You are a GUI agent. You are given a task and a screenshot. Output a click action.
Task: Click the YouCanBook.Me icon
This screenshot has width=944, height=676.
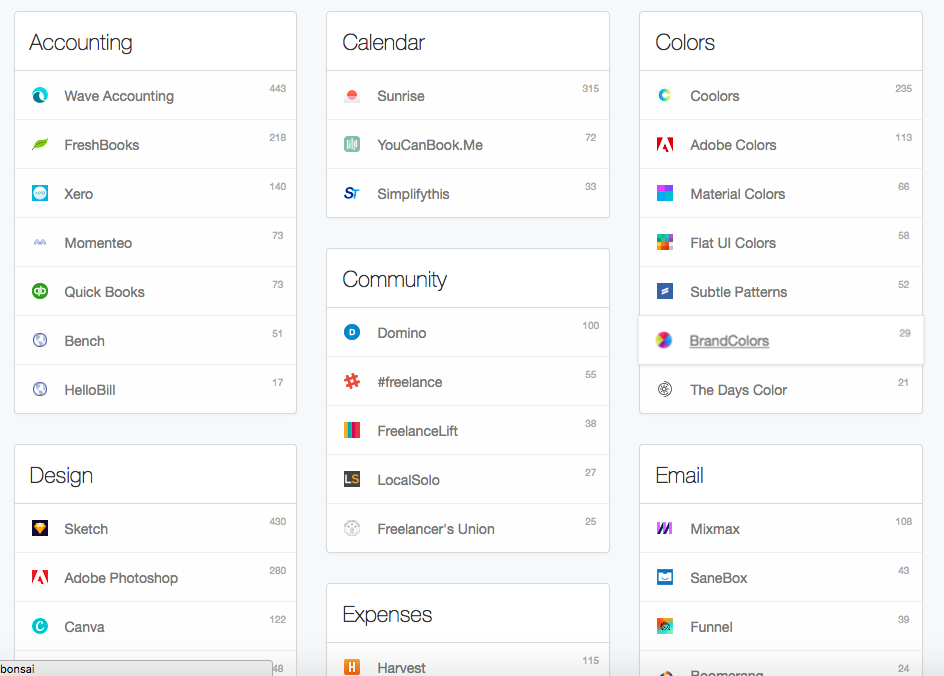[352, 144]
